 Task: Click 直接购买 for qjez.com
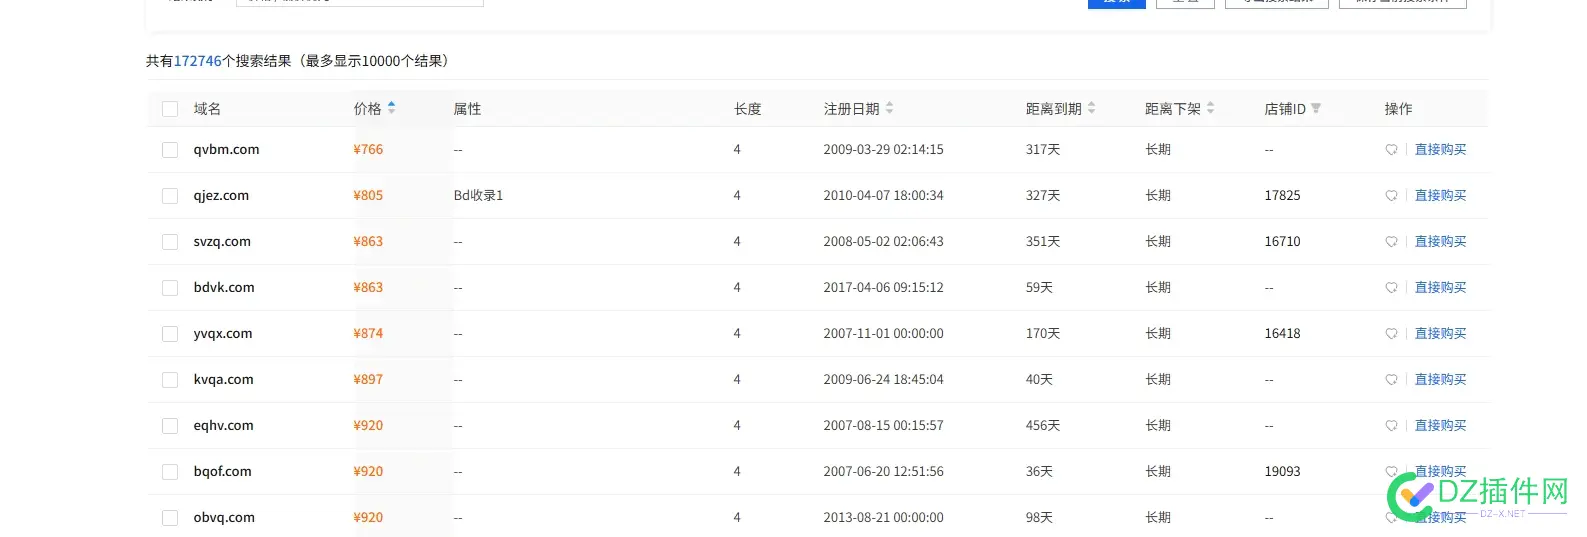1440,196
